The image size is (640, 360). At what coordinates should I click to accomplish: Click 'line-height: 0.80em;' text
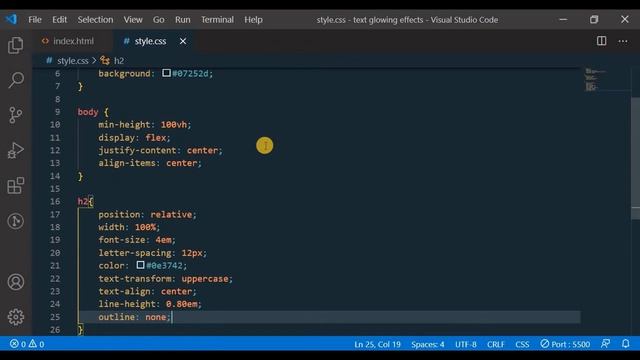(150, 304)
